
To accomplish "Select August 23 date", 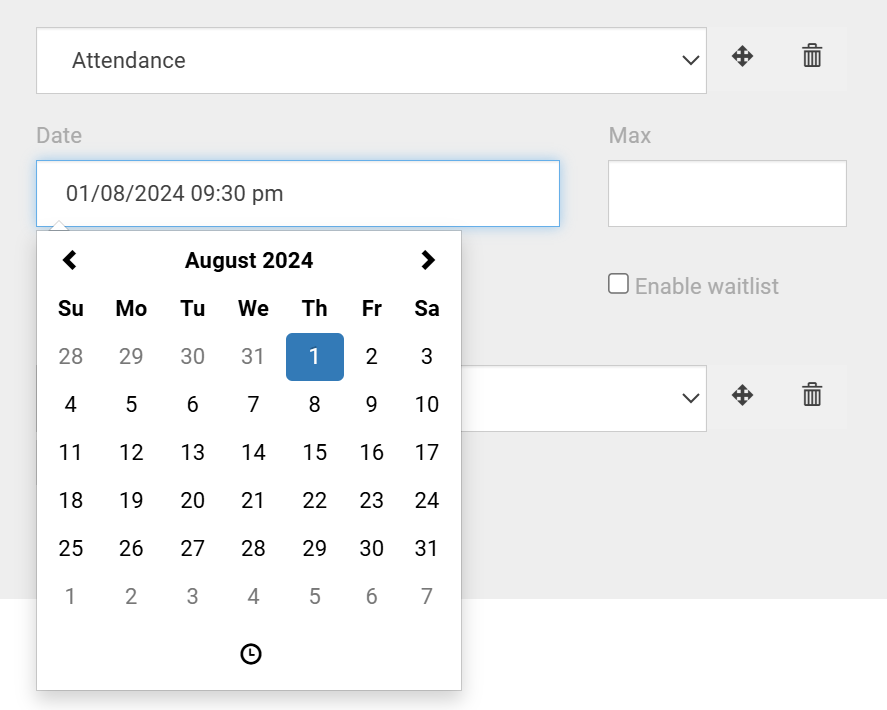I will point(371,501).
